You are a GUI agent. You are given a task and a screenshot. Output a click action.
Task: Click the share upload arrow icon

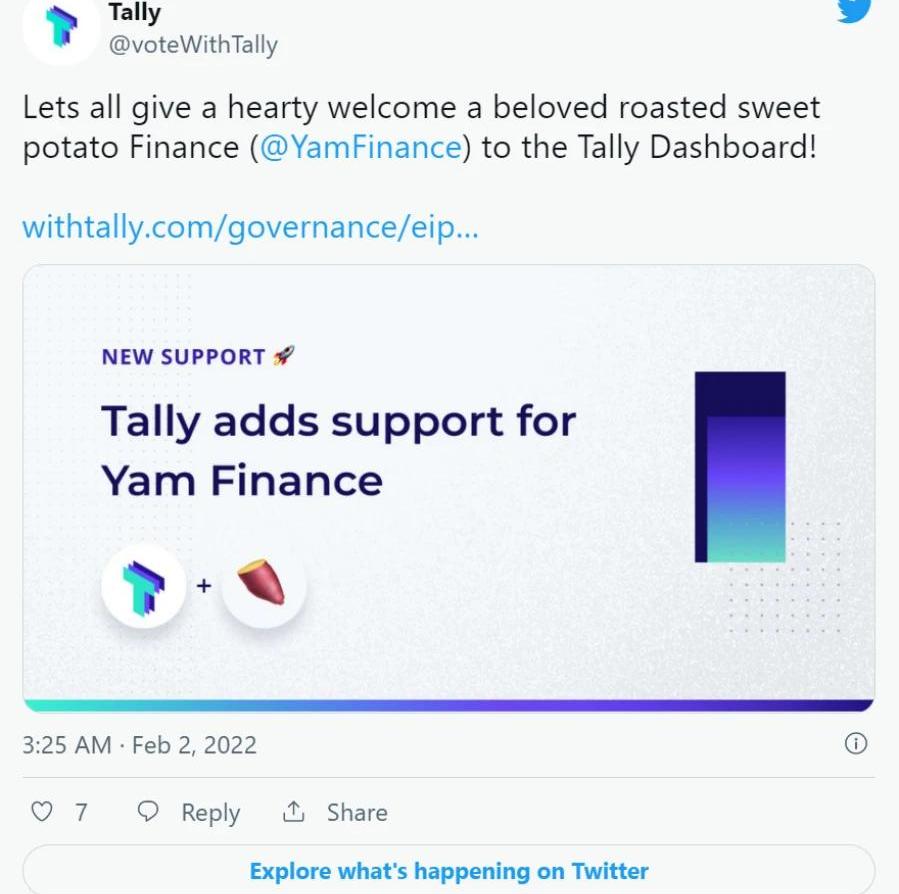click(294, 811)
